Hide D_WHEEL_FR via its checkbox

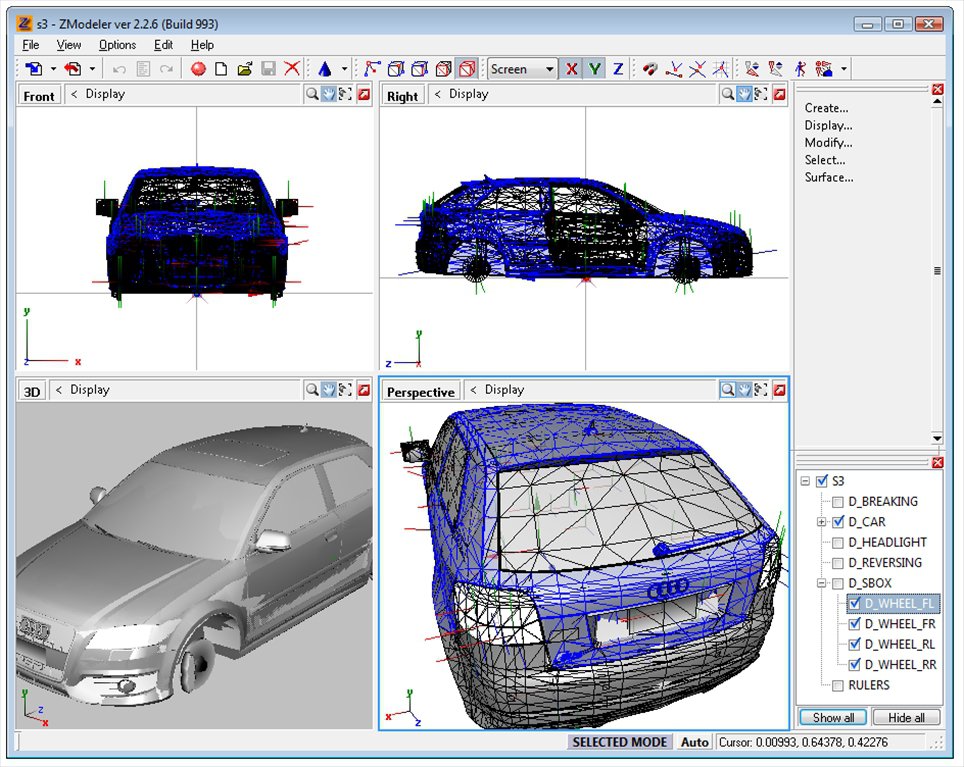pos(854,624)
